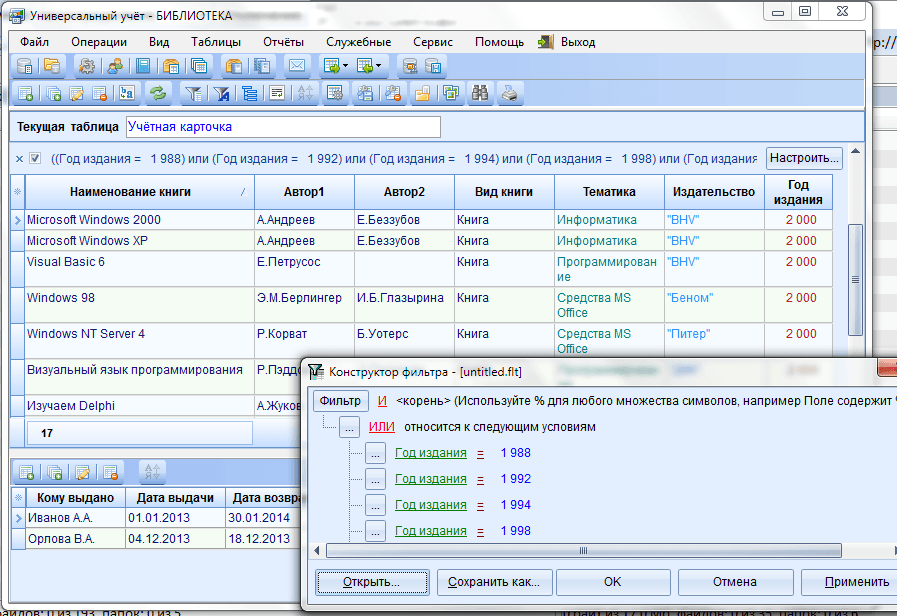The image size is (897, 616).
Task: Click the printer icon in toolbar
Action: [x=510, y=94]
